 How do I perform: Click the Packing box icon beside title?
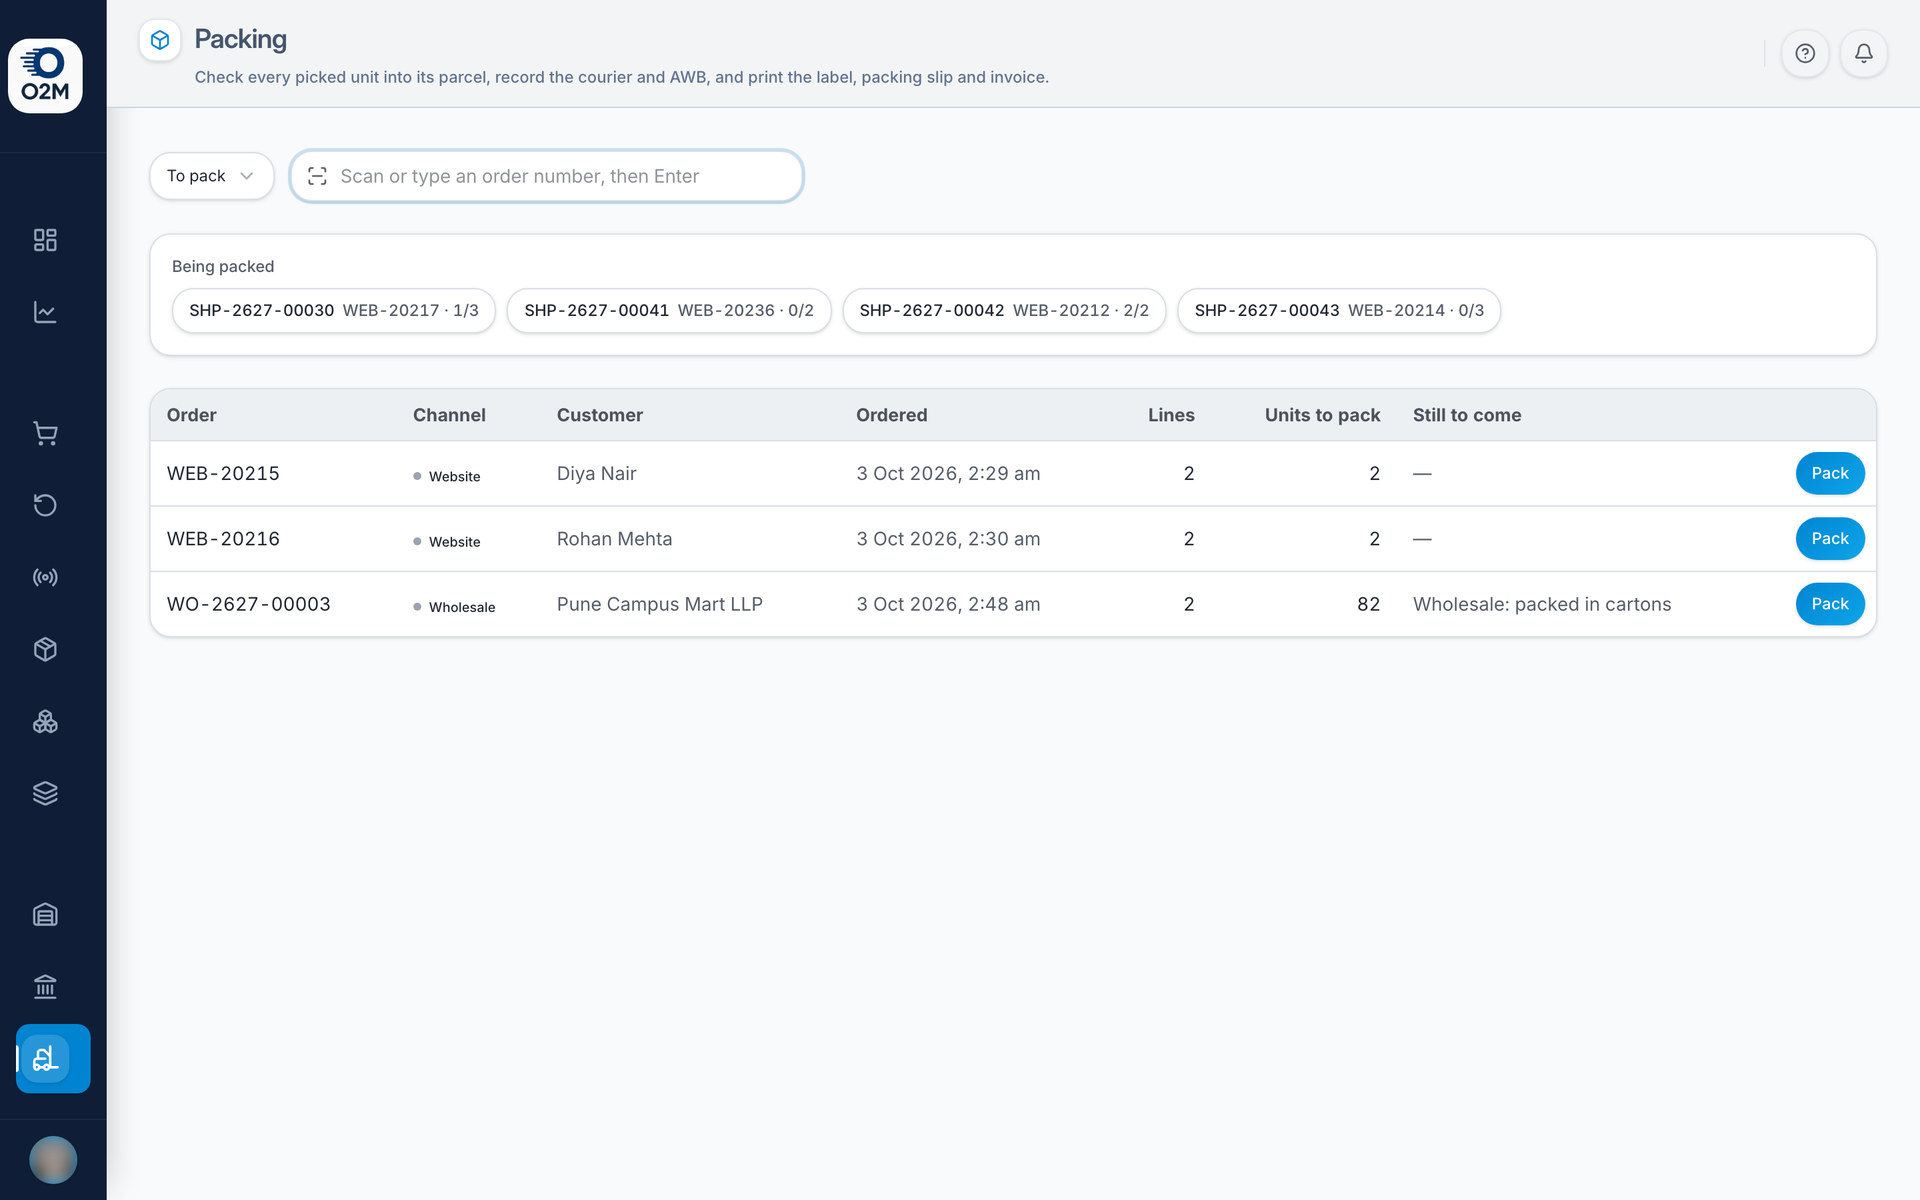160,40
